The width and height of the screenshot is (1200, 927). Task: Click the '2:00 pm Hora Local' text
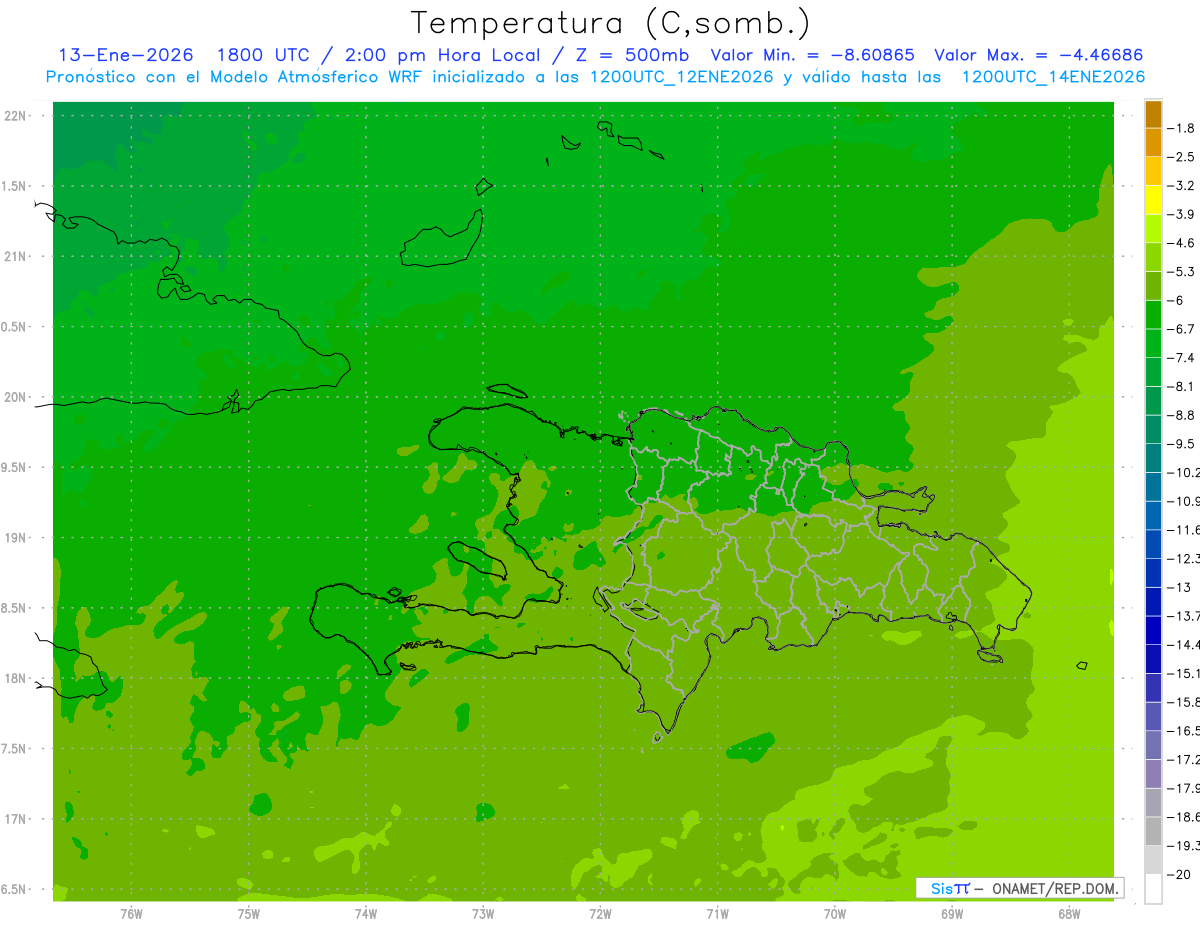[x=441, y=55]
